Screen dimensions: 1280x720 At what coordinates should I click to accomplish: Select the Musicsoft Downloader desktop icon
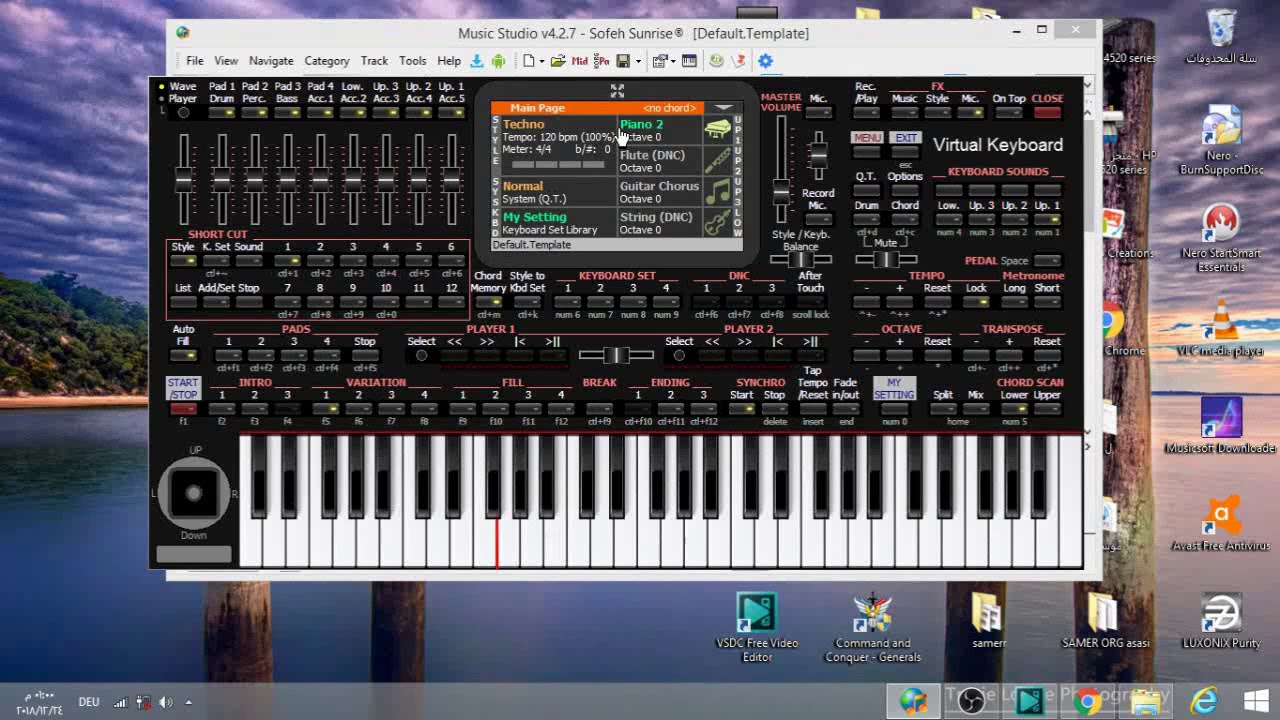(x=1221, y=425)
